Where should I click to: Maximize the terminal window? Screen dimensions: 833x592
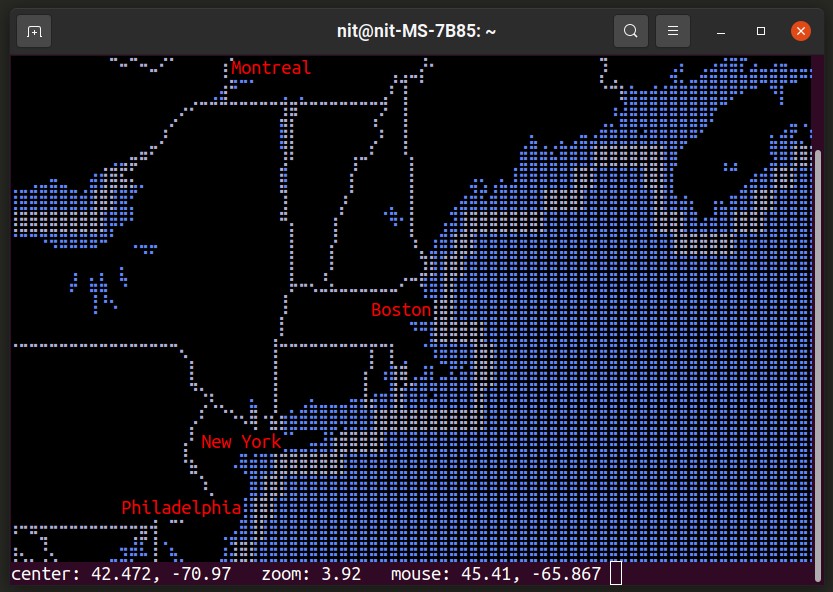(761, 31)
